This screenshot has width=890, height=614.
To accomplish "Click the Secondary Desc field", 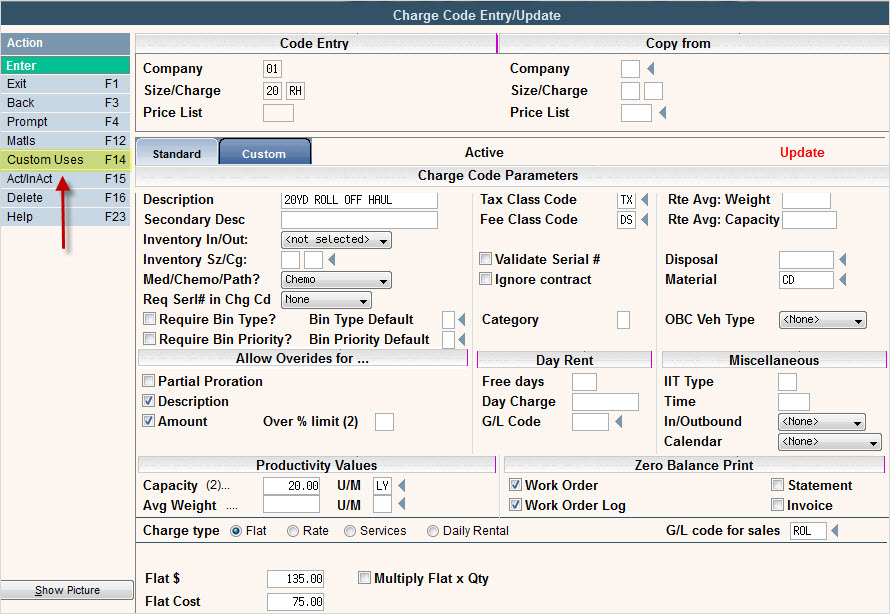I will pos(359,220).
